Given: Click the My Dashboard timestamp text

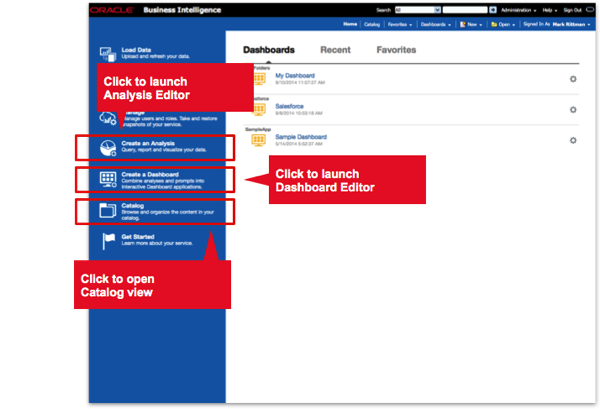Looking at the screenshot, I should pyautogui.click(x=300, y=82).
